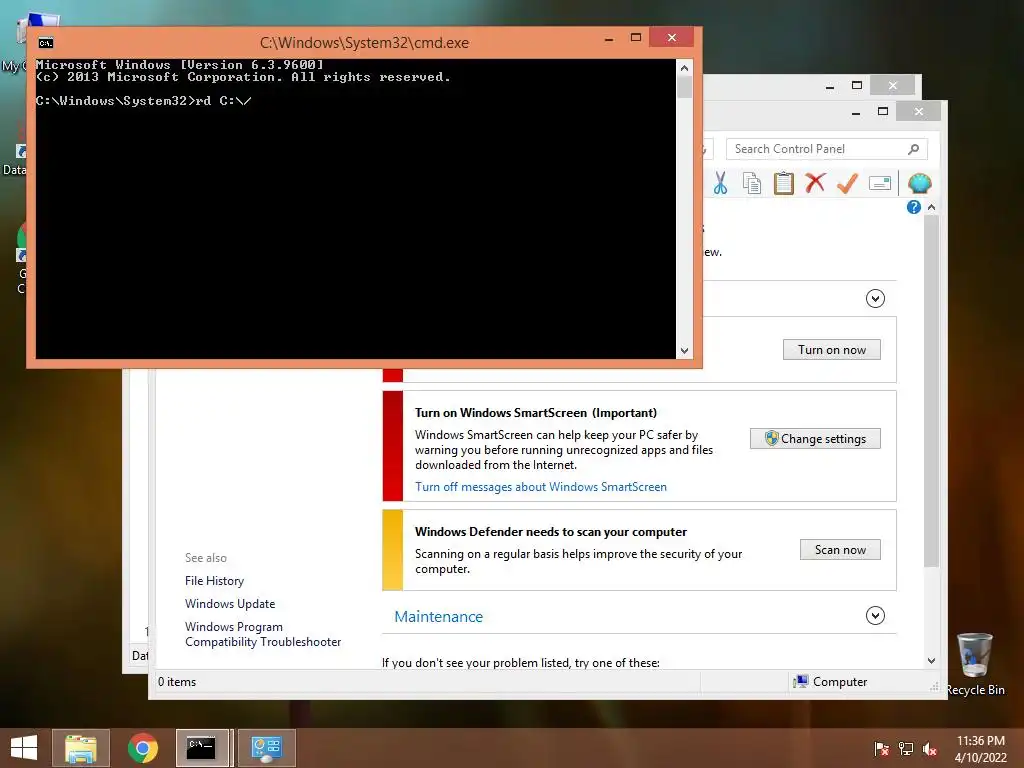The width and height of the screenshot is (1024, 768).
Task: Click the Computer icon in status bar
Action: pyautogui.click(x=801, y=682)
